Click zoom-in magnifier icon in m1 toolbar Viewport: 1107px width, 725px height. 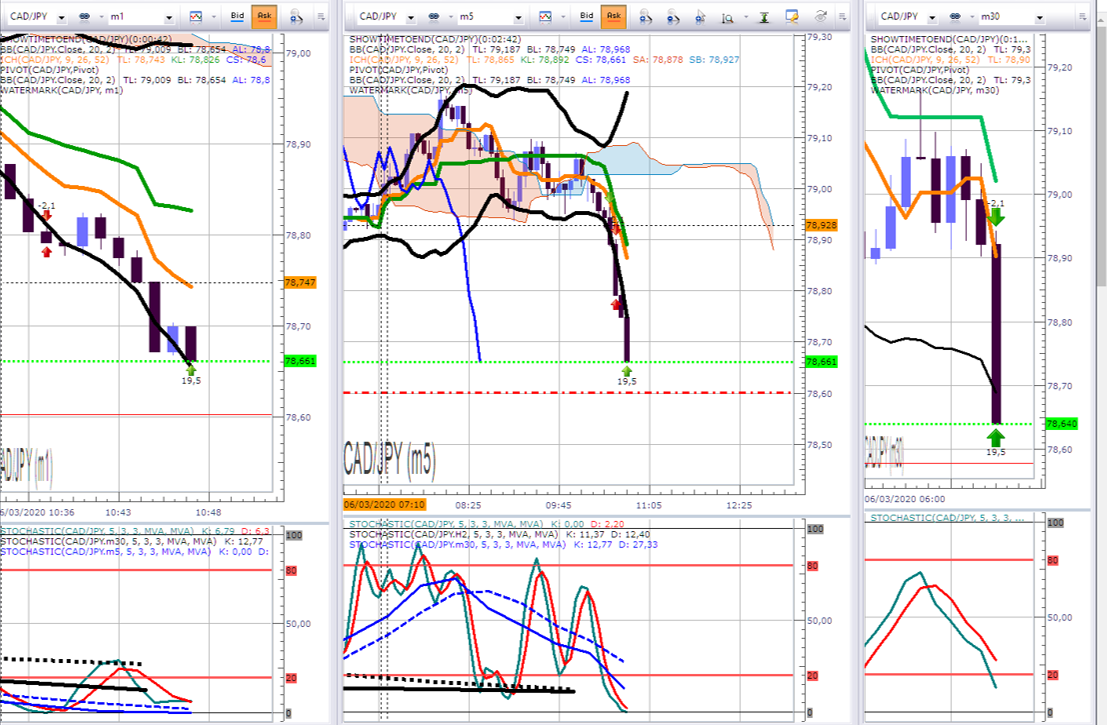[x=296, y=17]
